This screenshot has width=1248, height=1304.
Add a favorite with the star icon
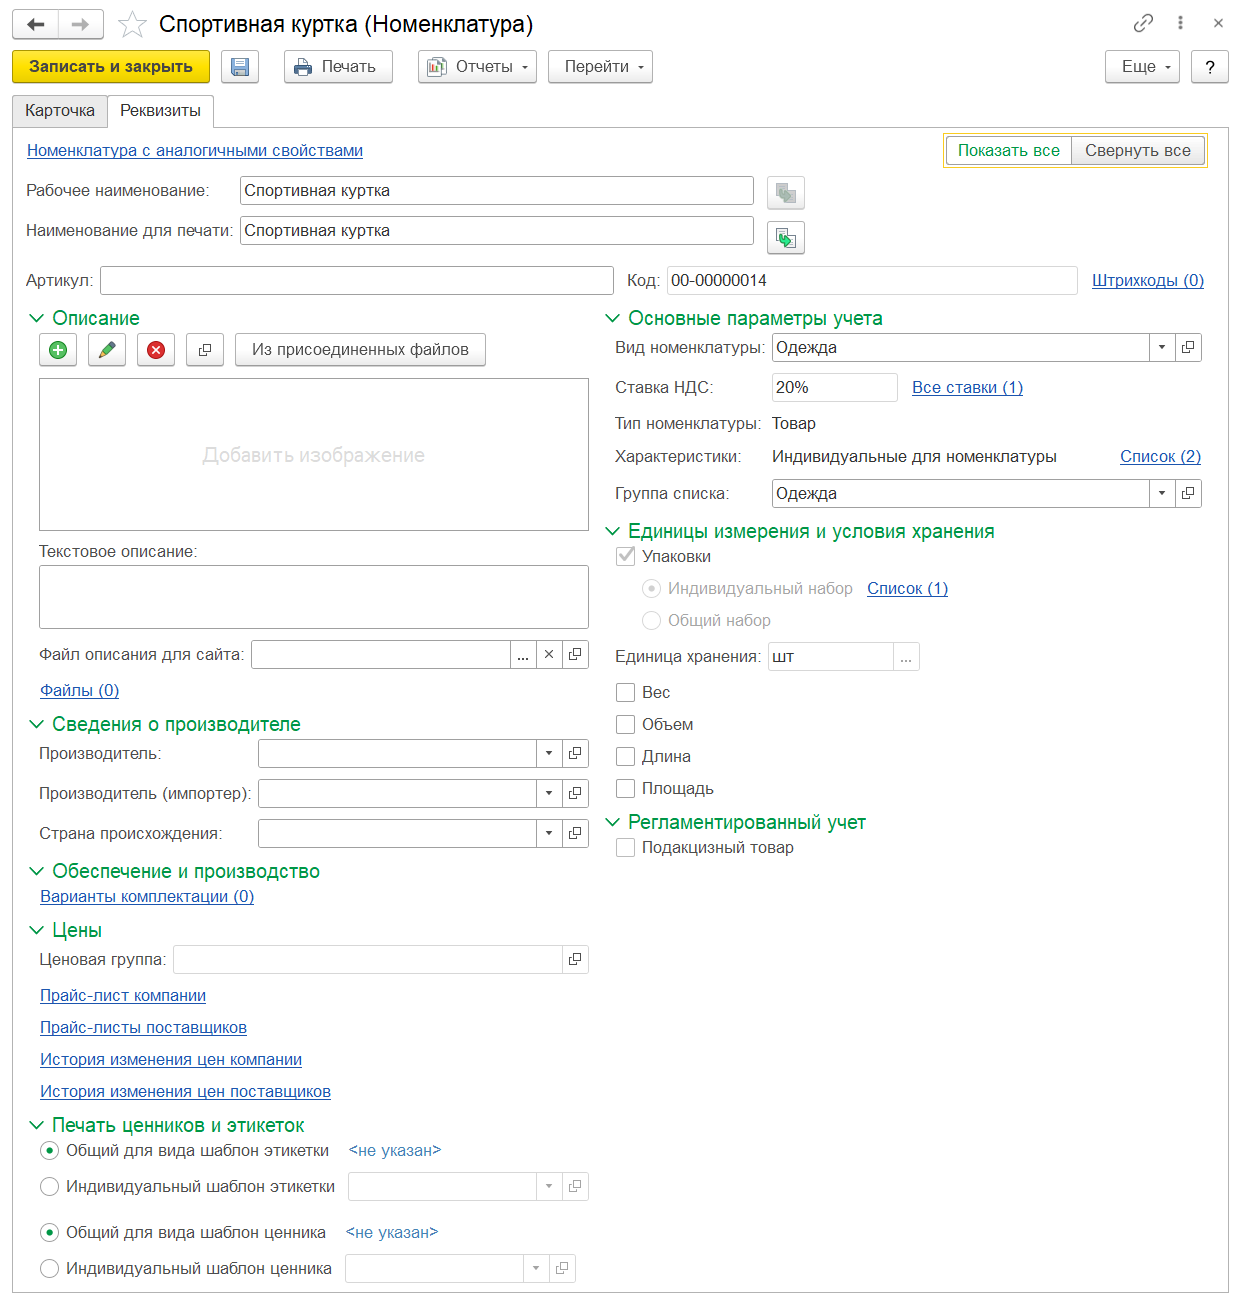(x=132, y=25)
